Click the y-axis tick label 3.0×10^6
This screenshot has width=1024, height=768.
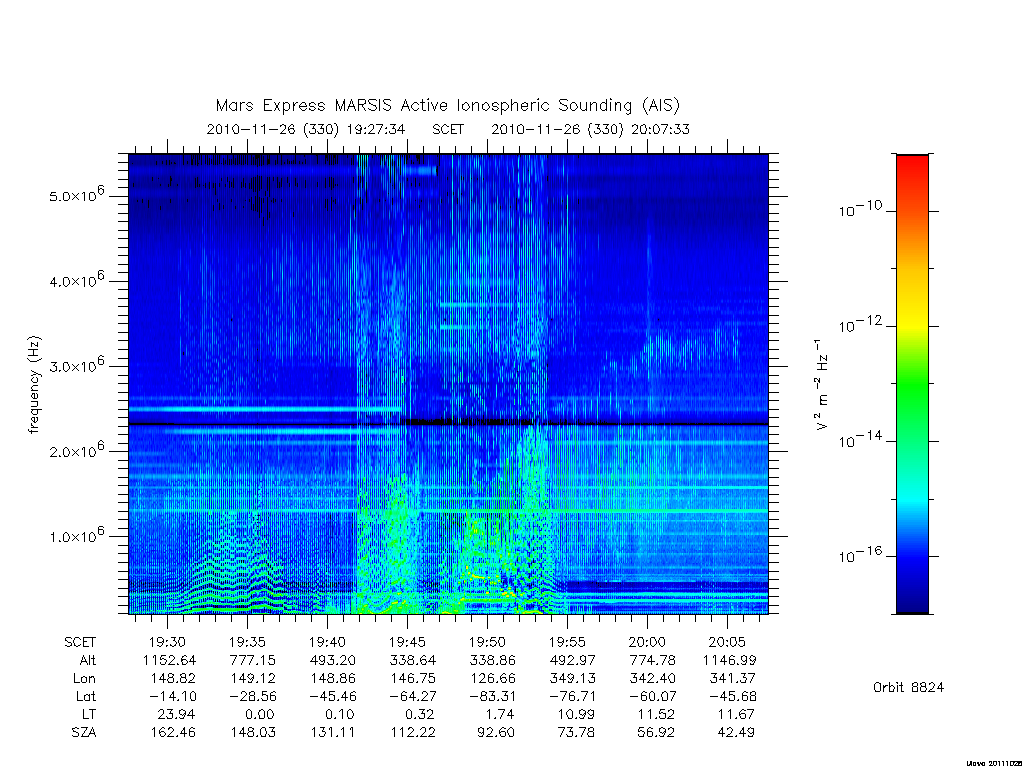[x=76, y=364]
